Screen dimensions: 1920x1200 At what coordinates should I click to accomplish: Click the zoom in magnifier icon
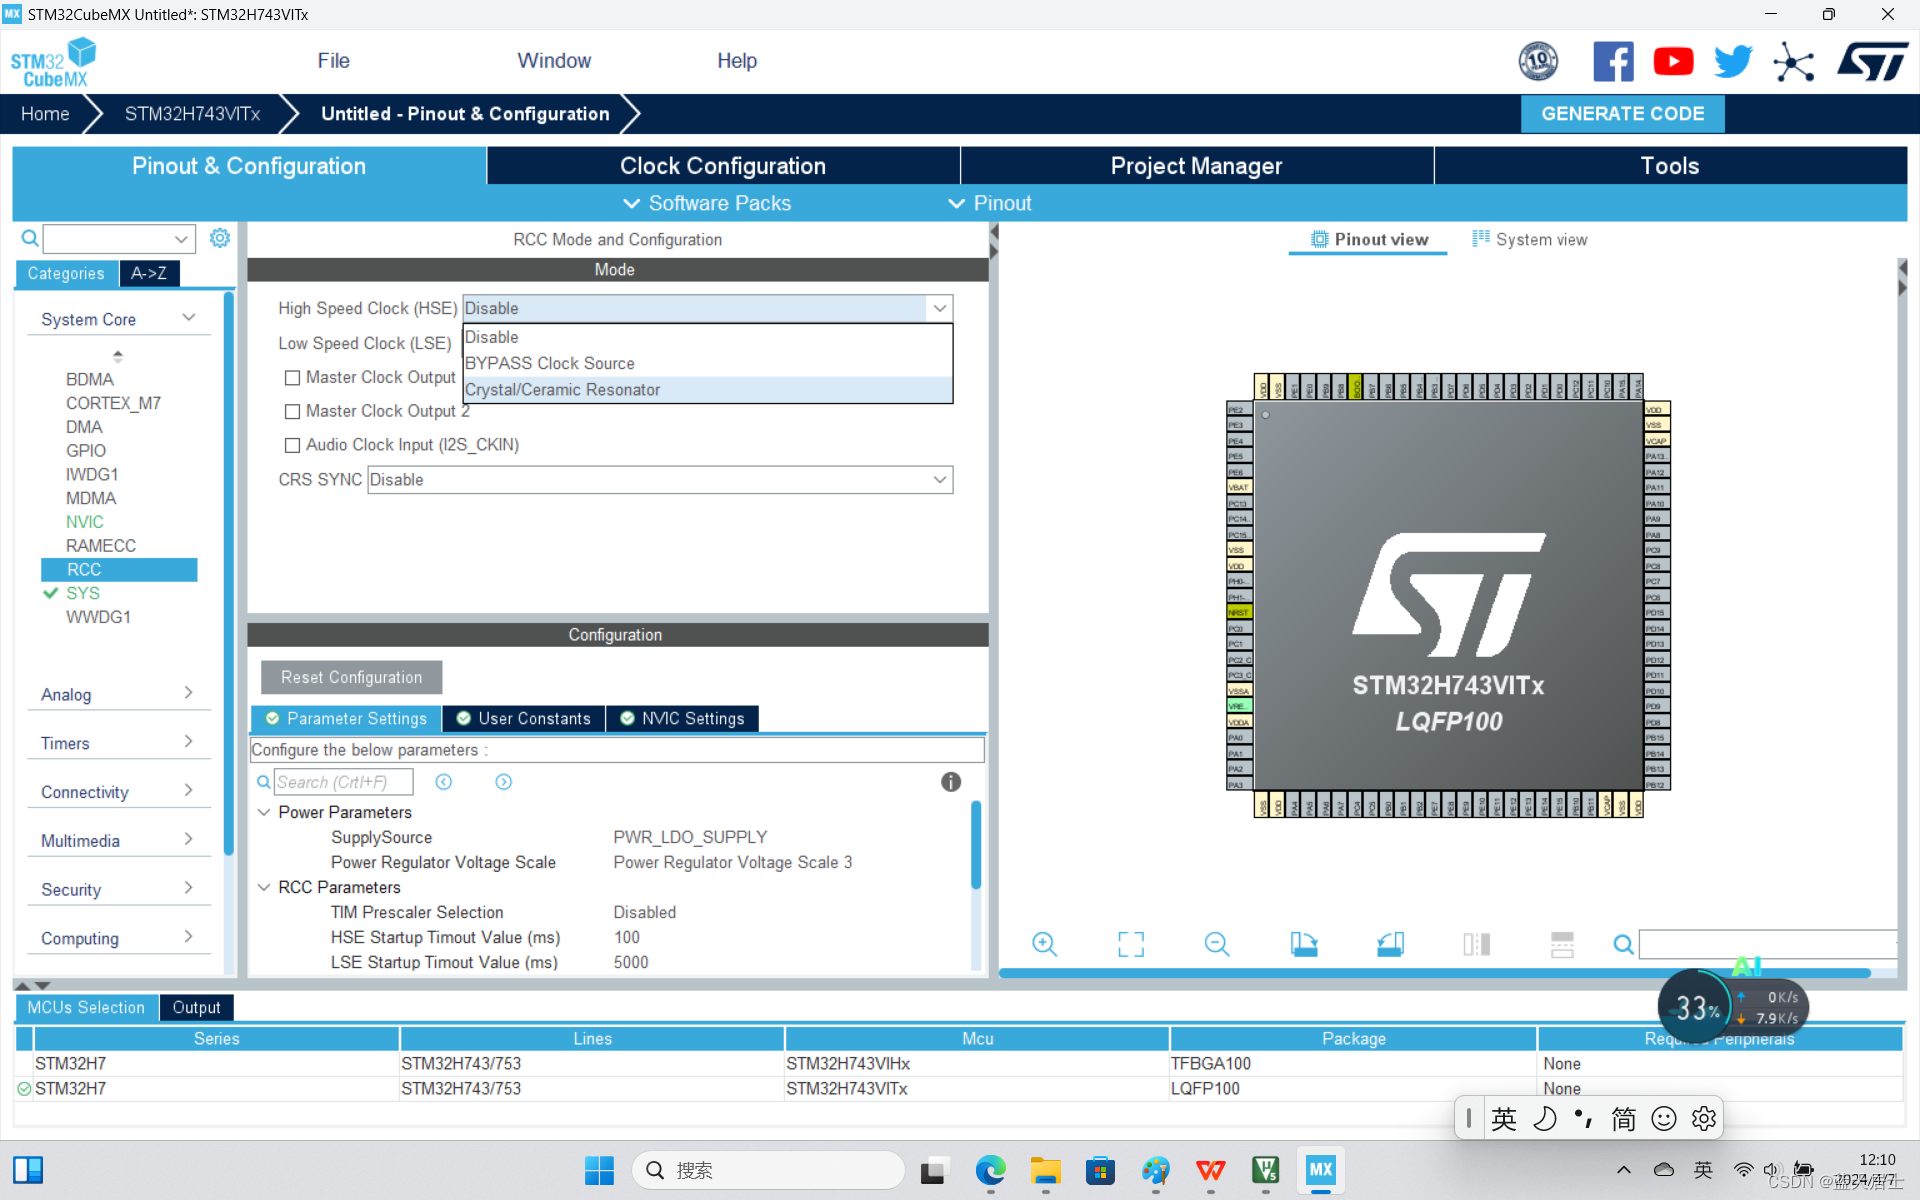1044,944
